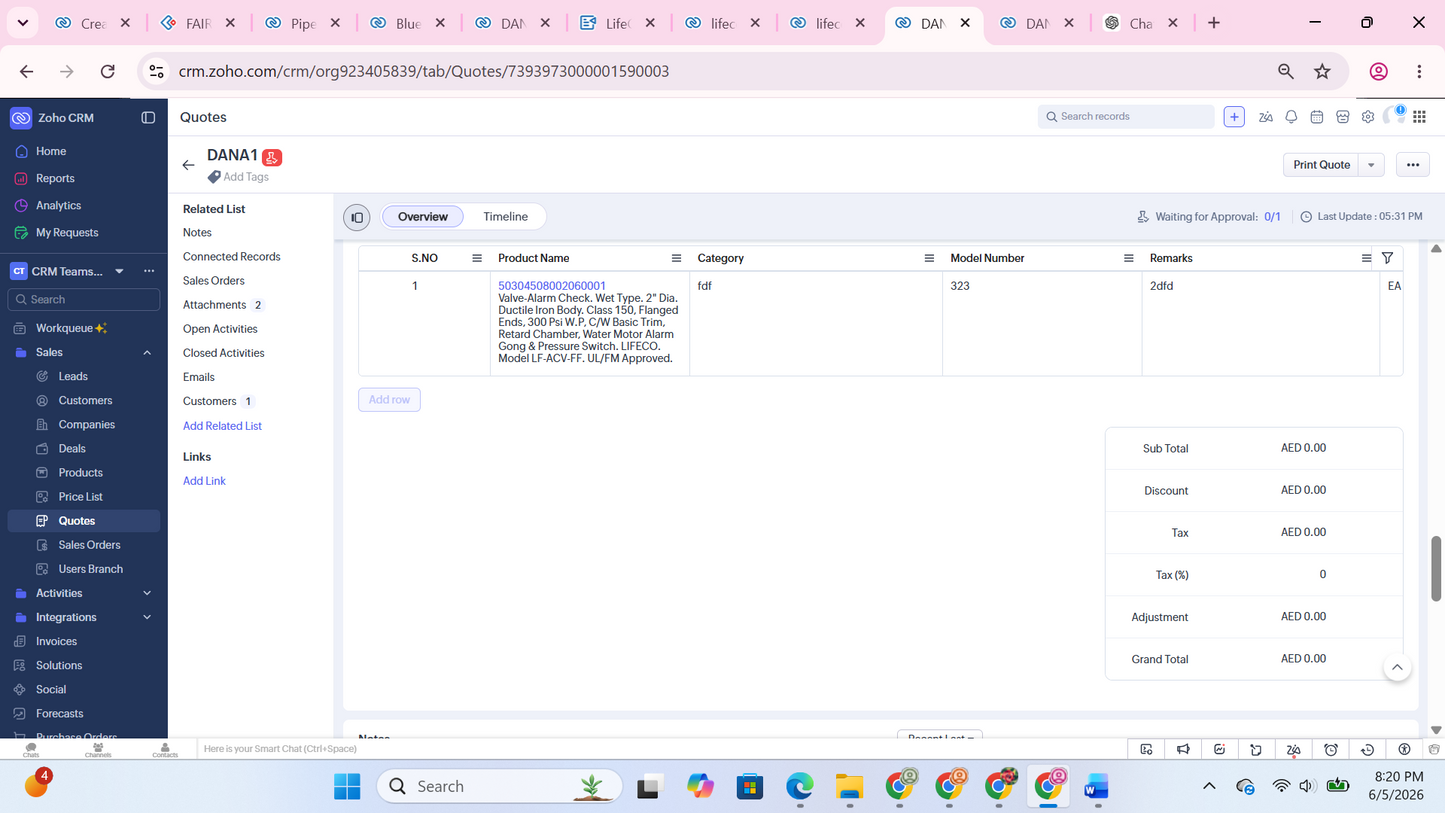1445x813 pixels.
Task: Click the filter funnel icon in the table header
Action: [x=1387, y=259]
